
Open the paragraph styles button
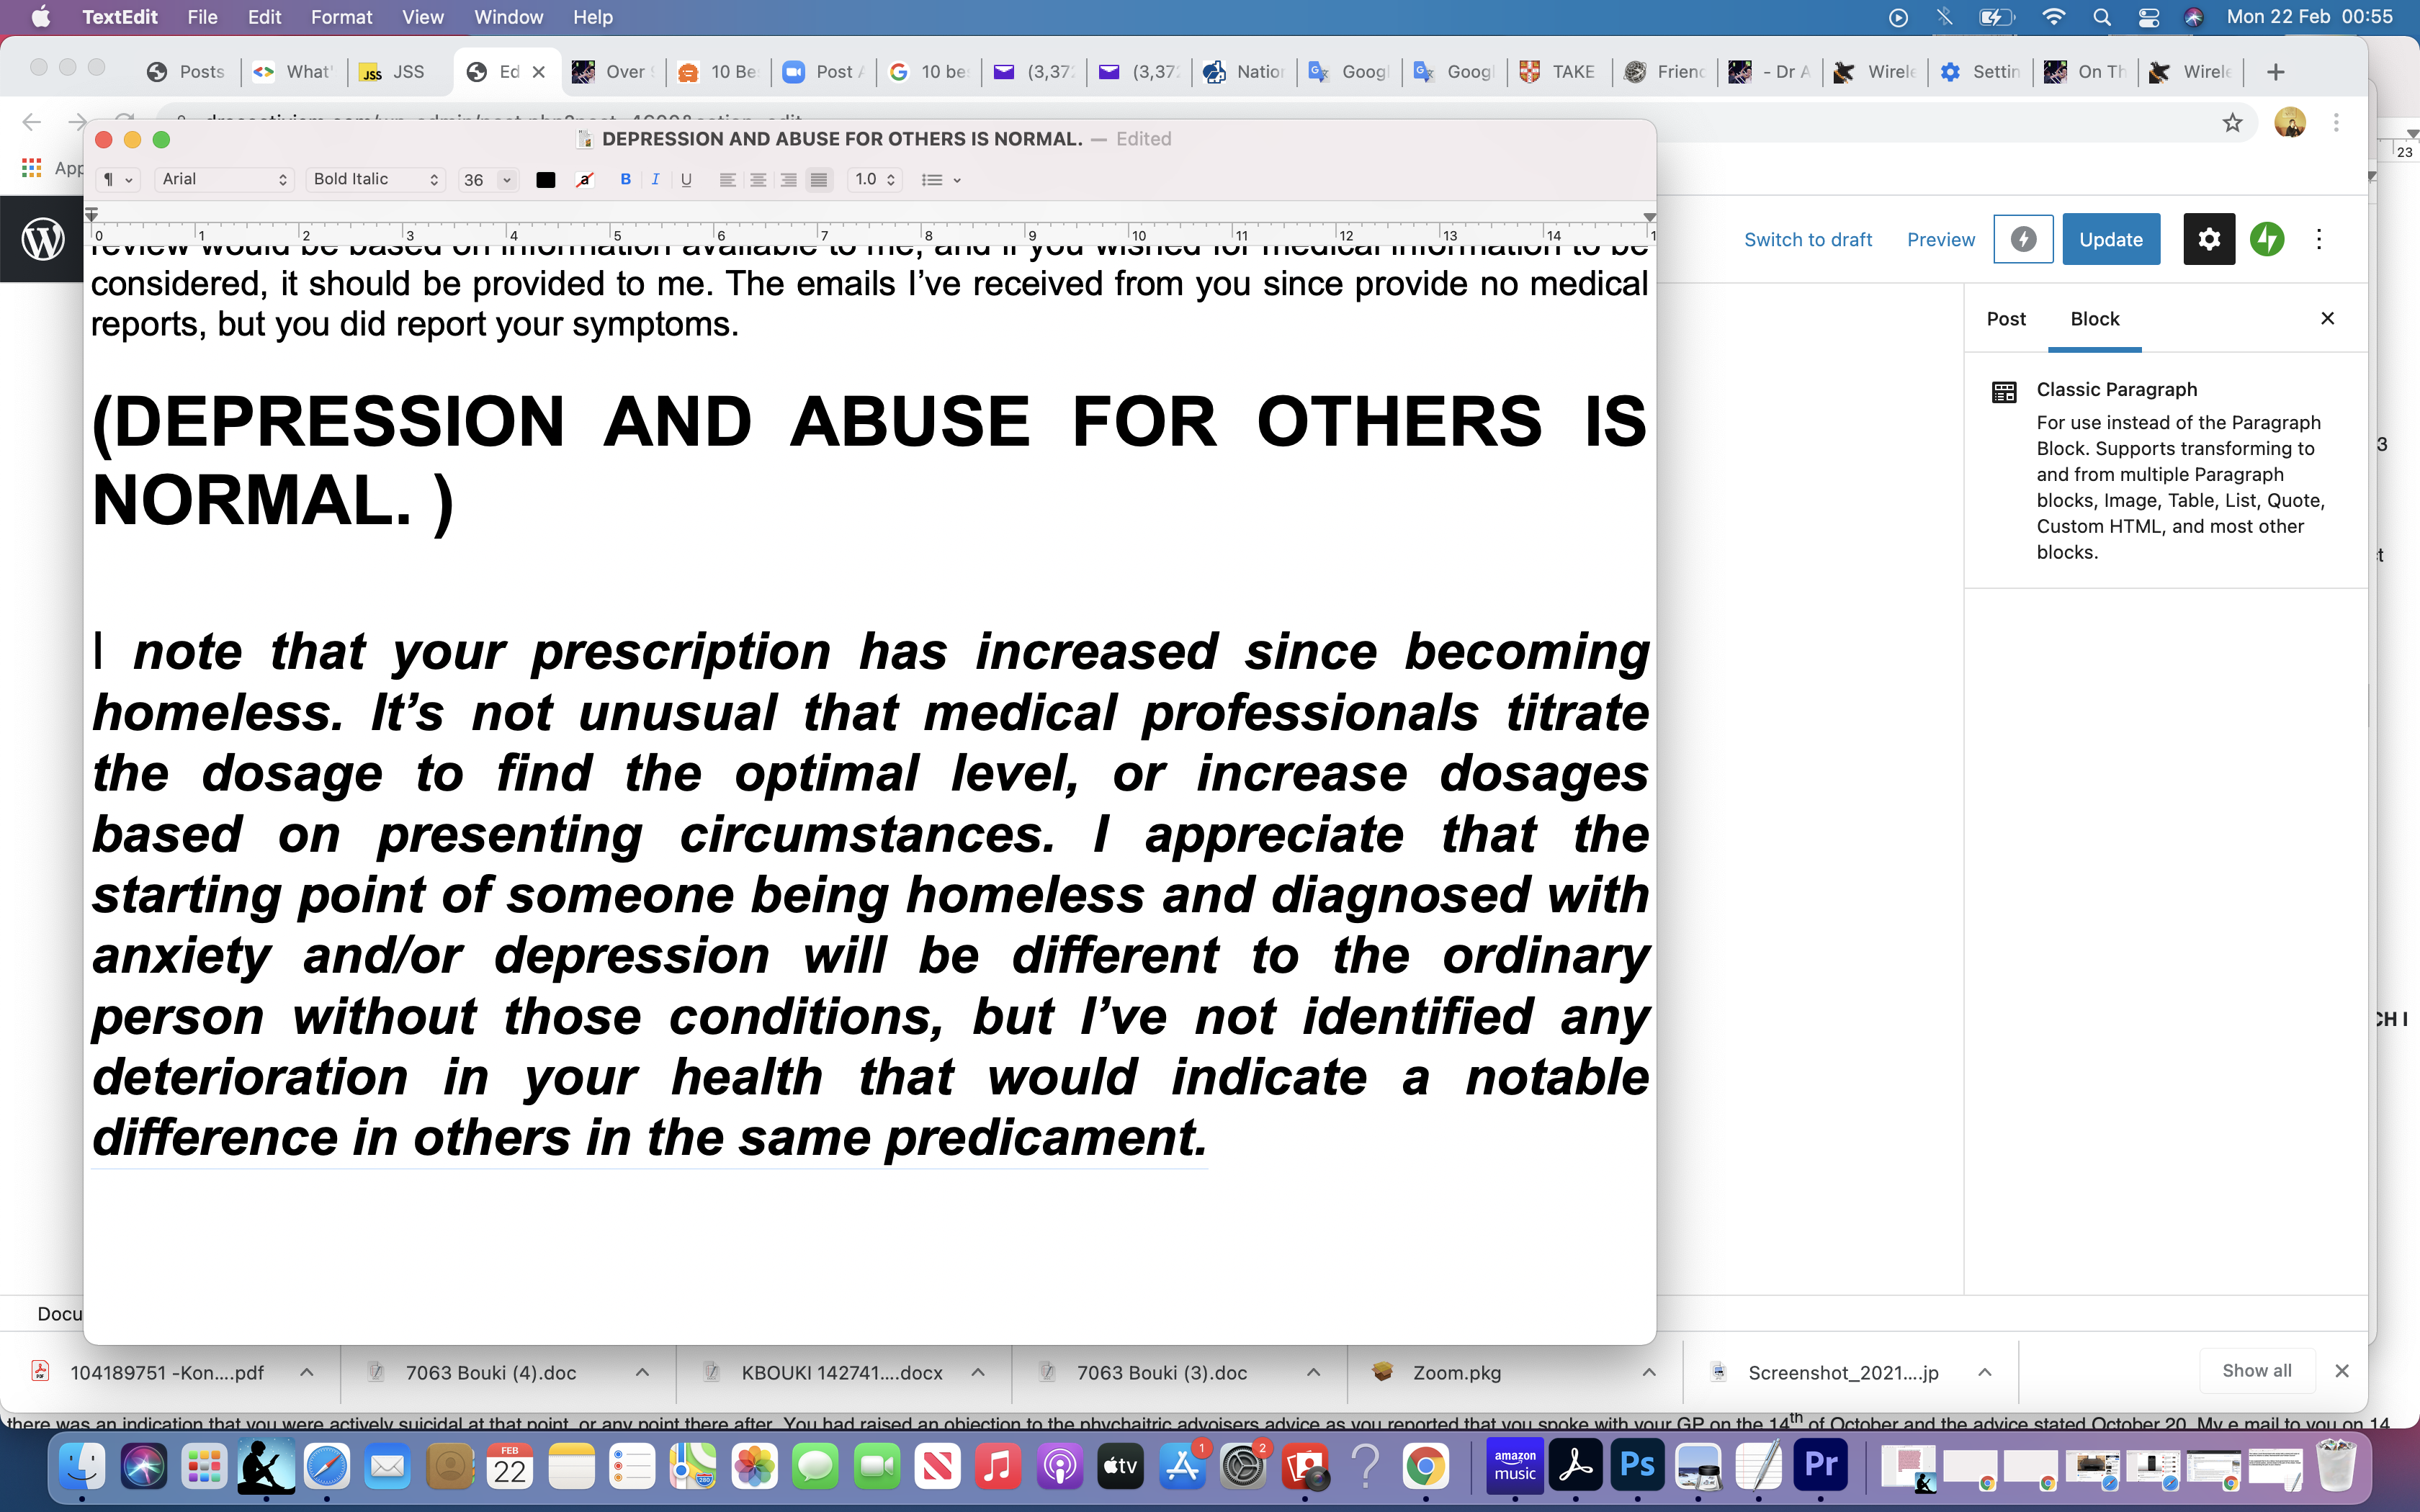coord(117,180)
